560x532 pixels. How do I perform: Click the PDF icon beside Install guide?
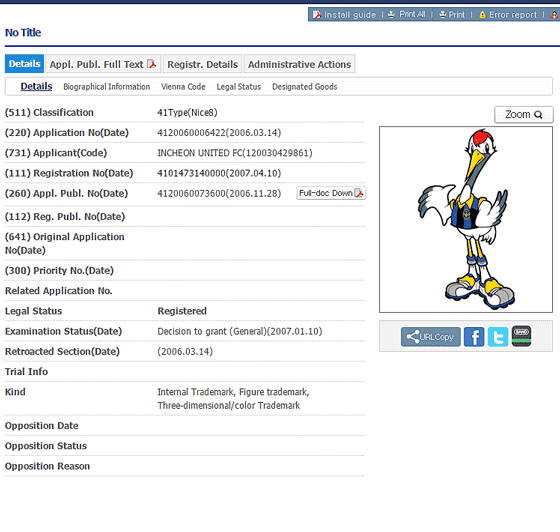point(317,15)
